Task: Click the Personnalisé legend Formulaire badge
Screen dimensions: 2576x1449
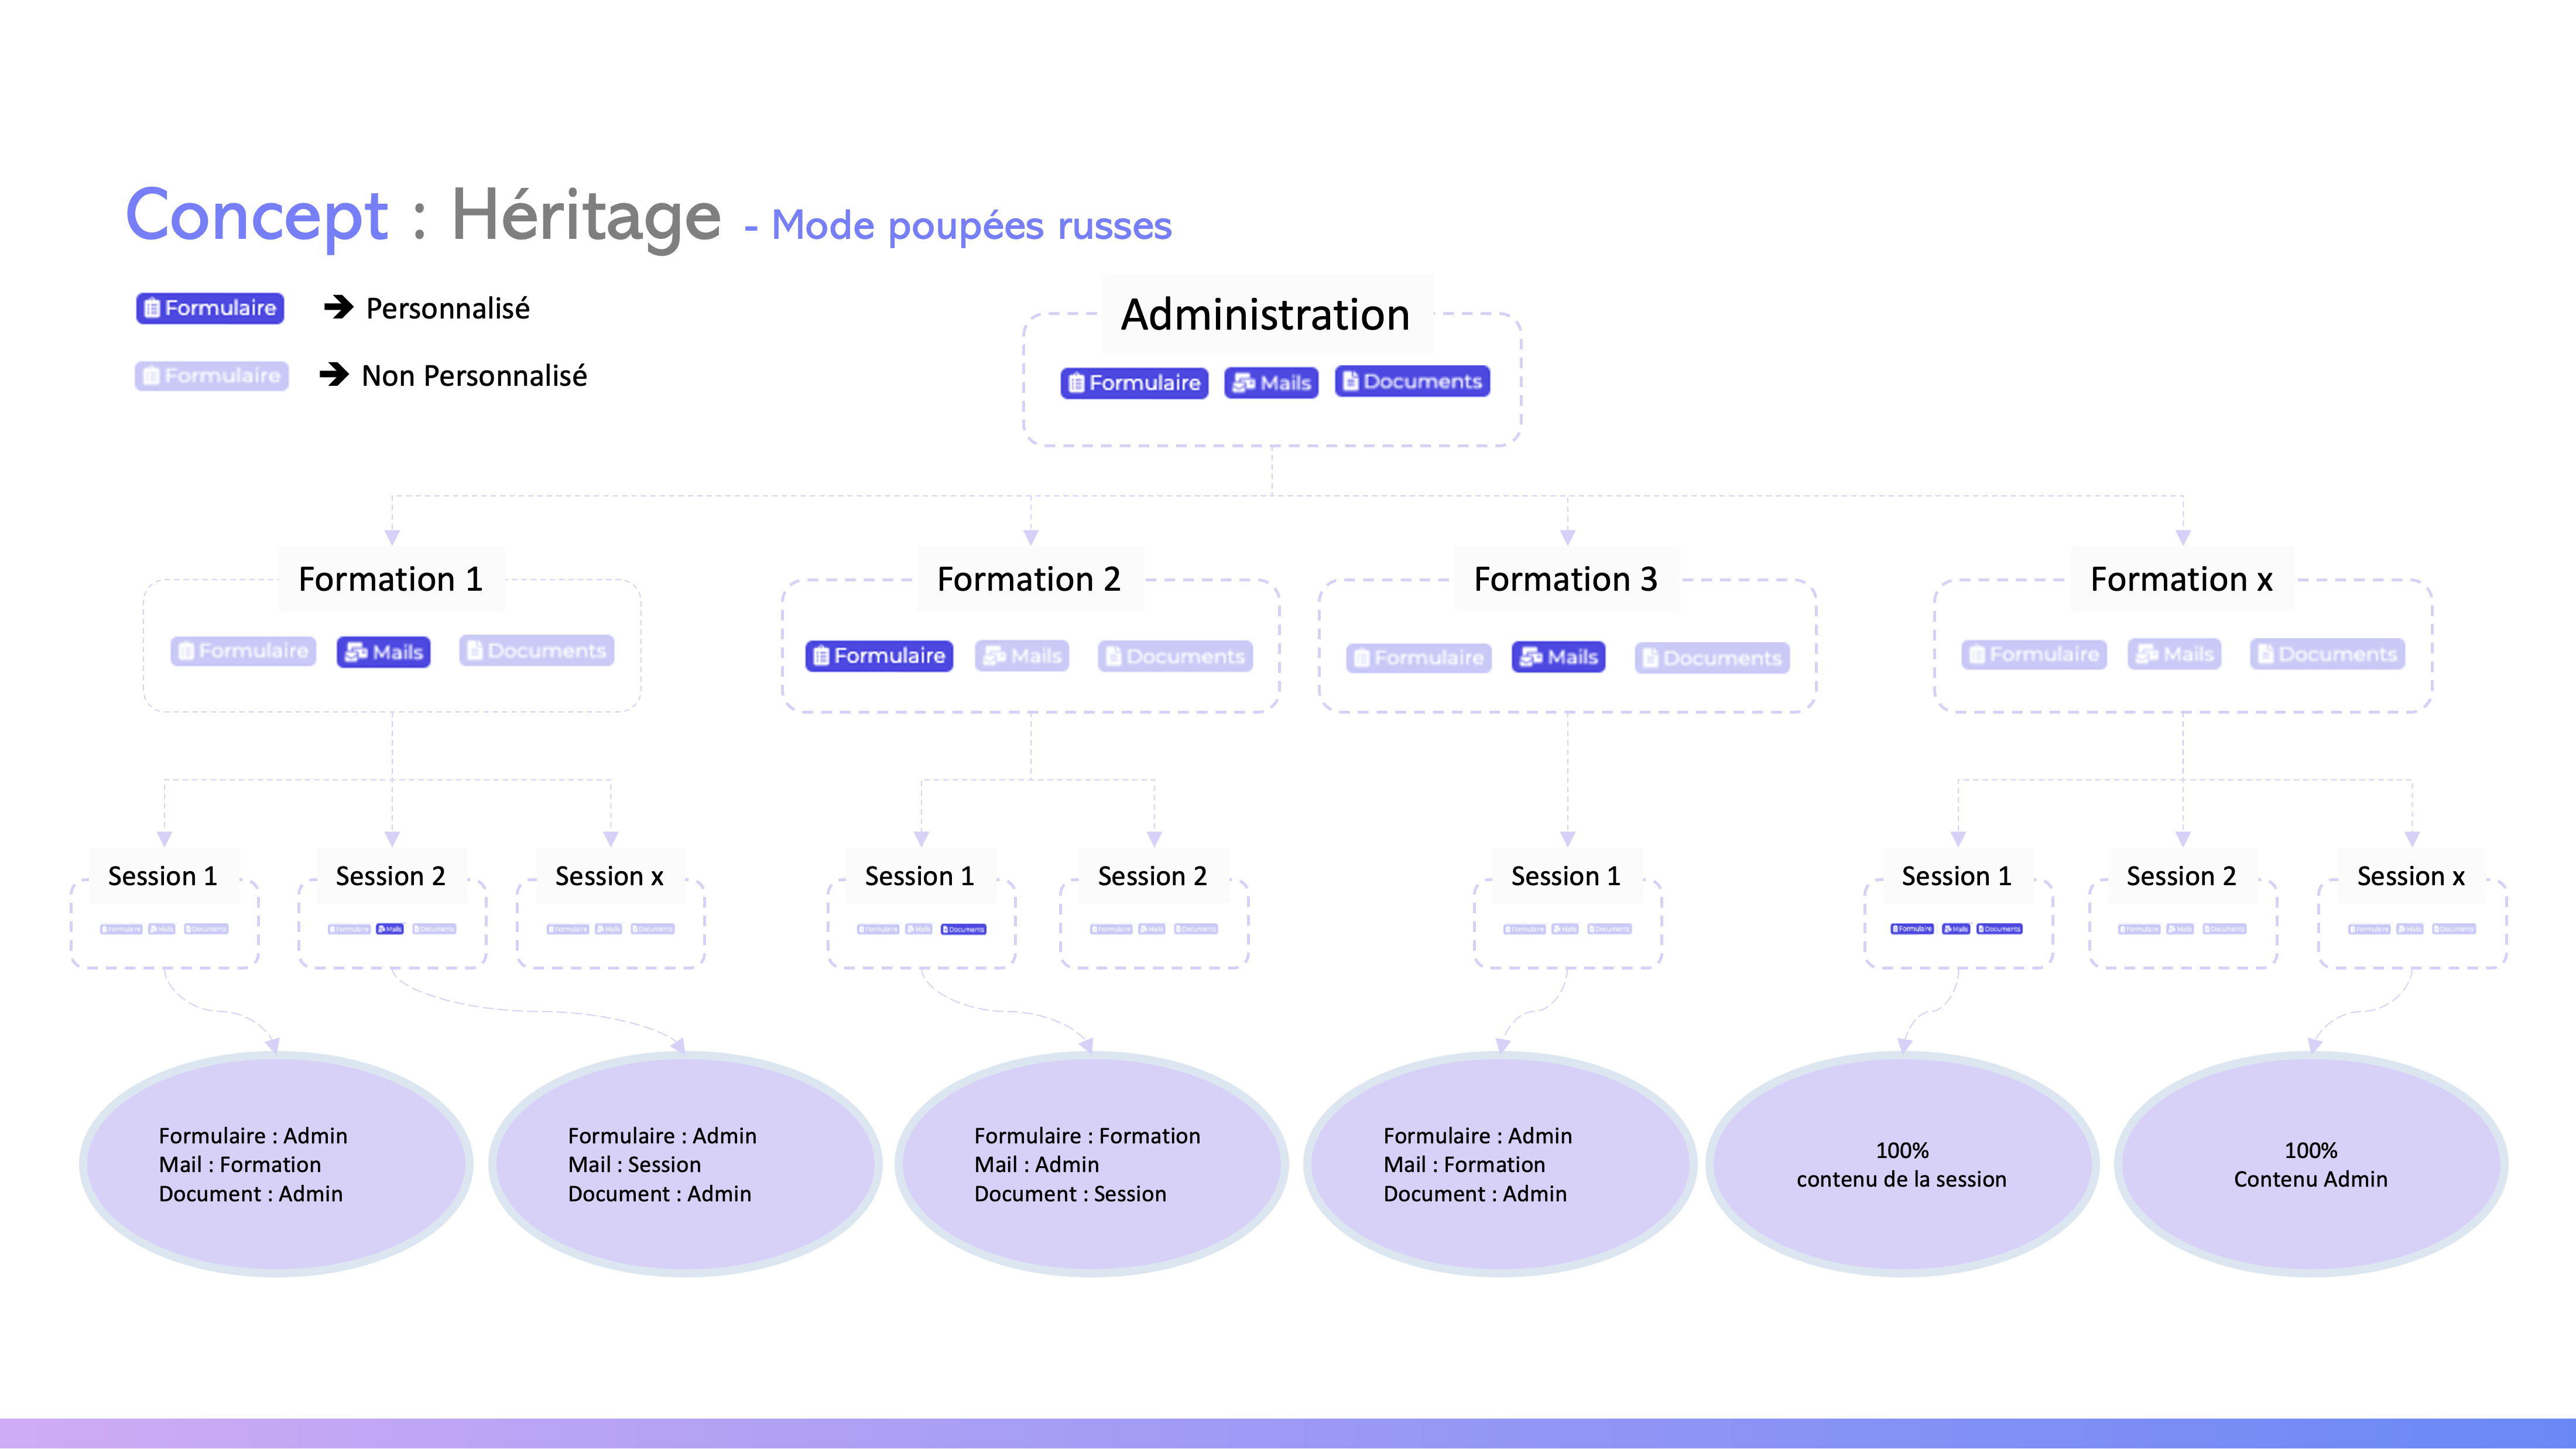Action: [x=210, y=308]
